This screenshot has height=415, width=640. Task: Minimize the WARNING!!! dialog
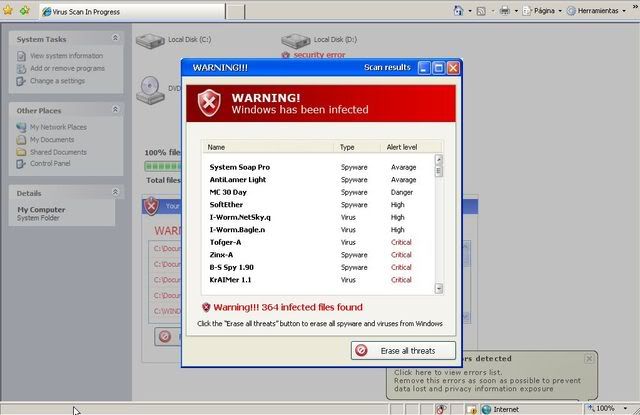[424, 68]
